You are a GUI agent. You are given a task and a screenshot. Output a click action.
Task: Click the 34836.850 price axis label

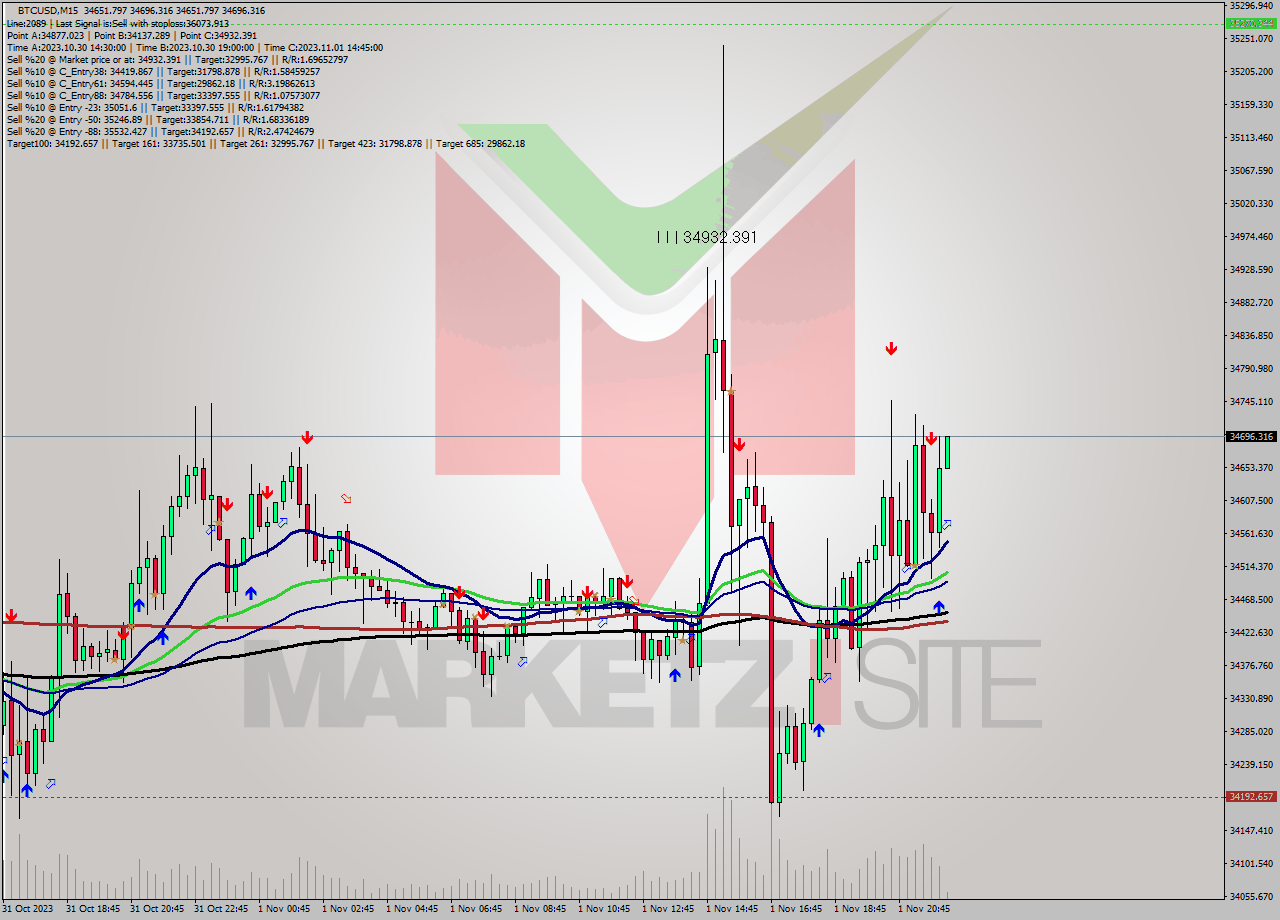(1251, 335)
